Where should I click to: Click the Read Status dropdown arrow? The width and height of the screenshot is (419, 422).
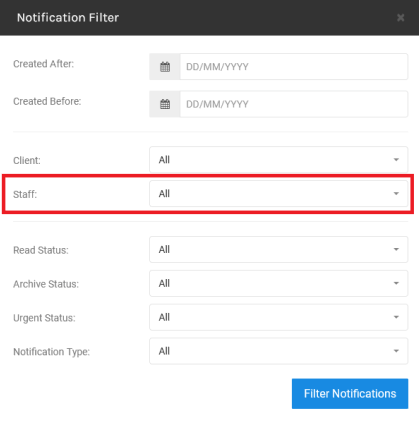[x=396, y=250]
